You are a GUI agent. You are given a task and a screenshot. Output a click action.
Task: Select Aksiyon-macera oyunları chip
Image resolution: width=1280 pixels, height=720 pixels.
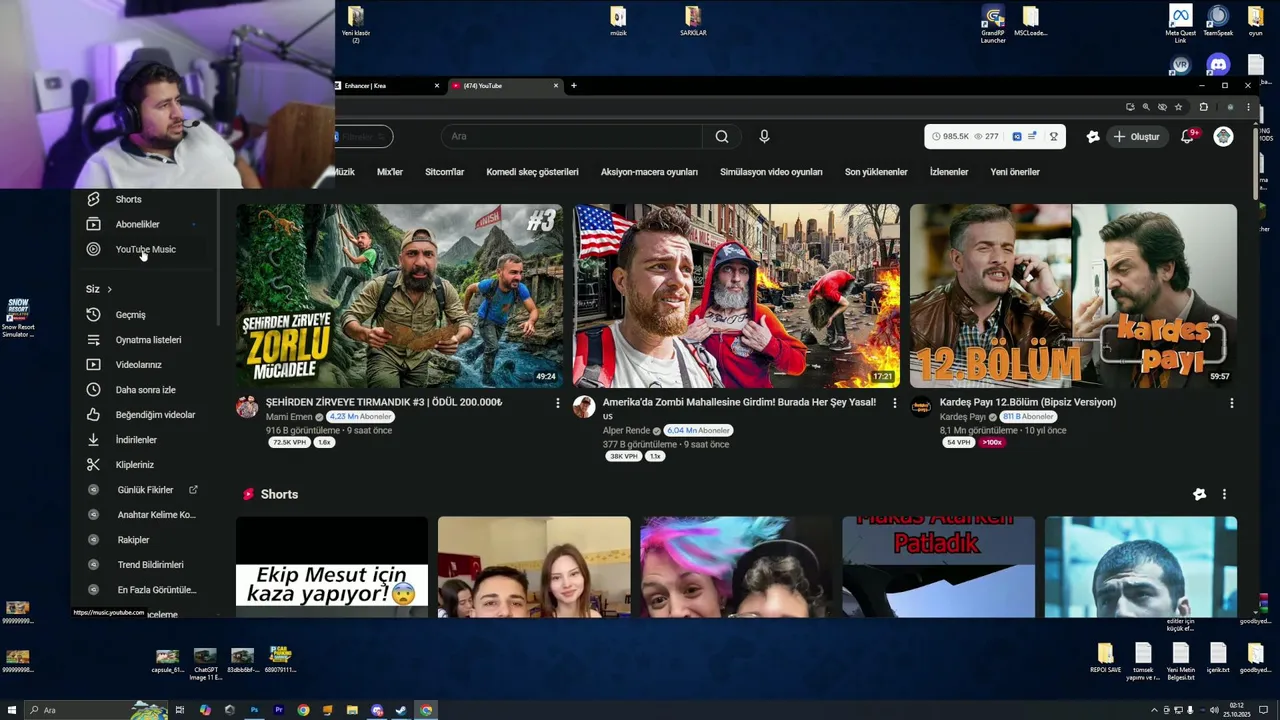649,172
